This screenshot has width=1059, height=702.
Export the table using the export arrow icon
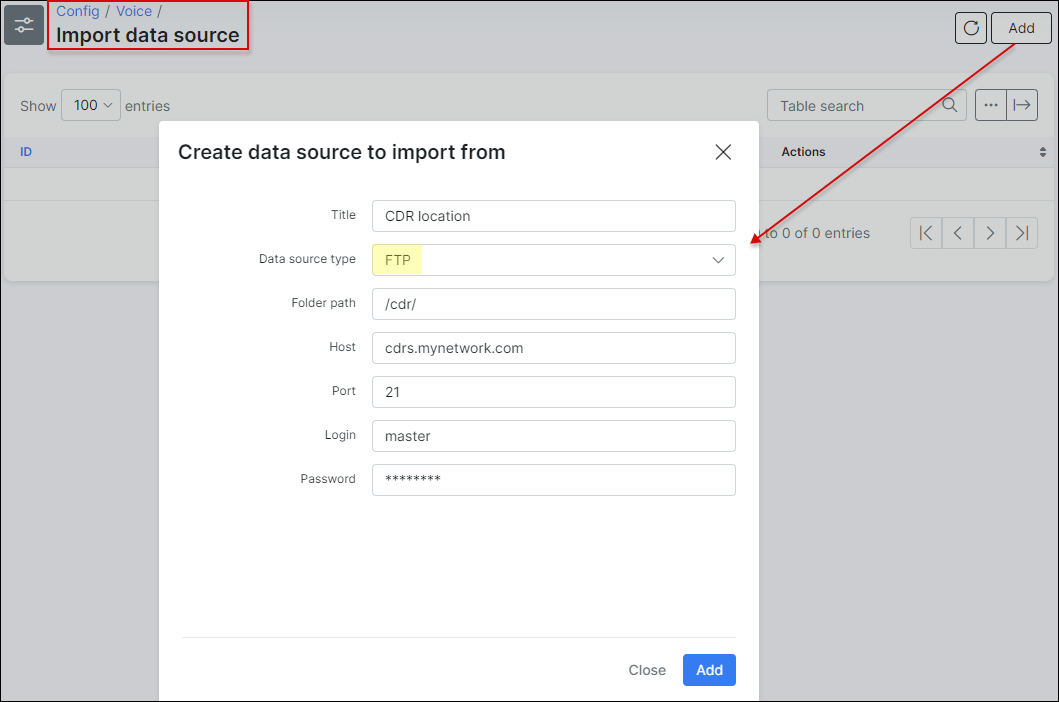(1022, 104)
